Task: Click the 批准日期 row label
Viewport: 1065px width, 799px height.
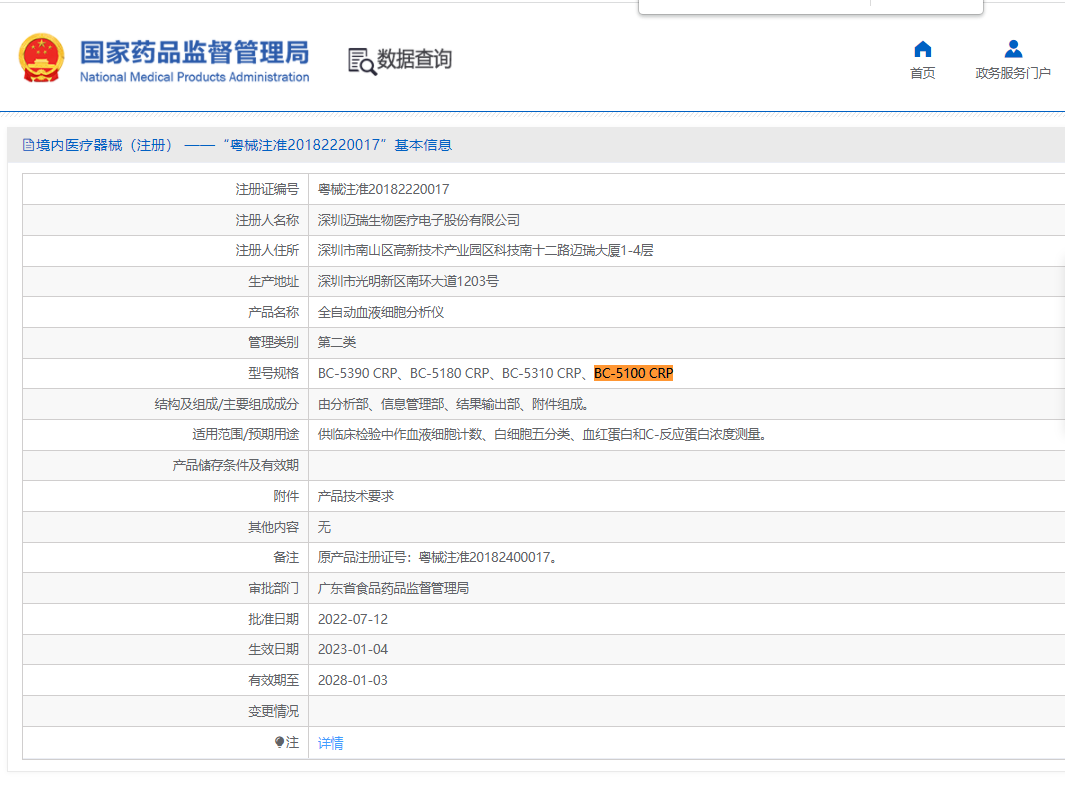Action: (x=273, y=619)
